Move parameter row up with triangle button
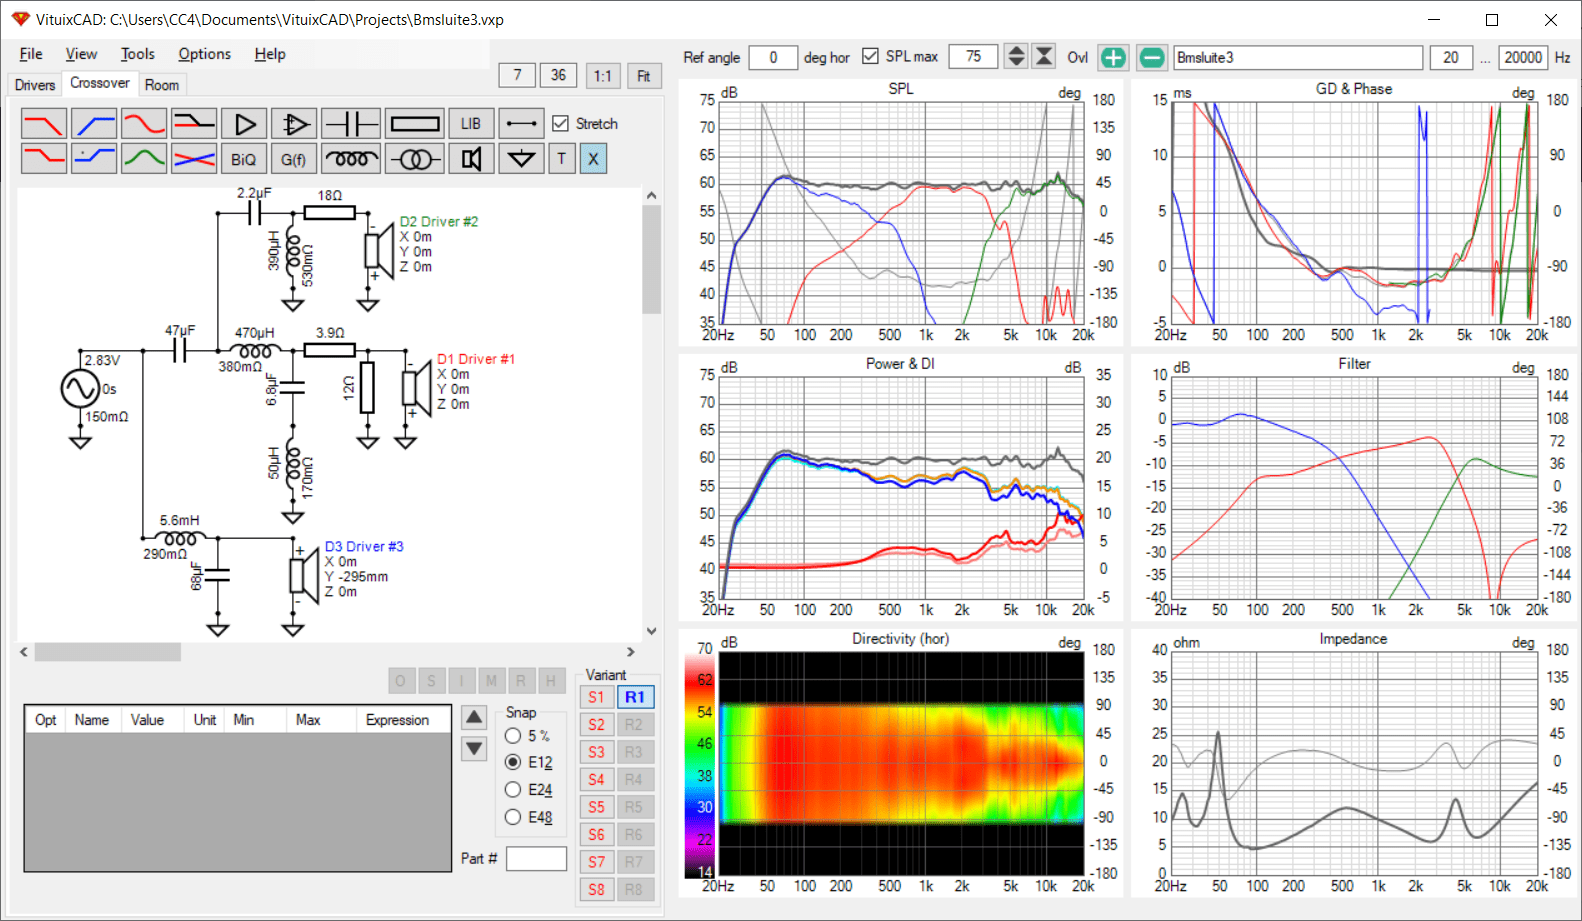 click(x=474, y=717)
